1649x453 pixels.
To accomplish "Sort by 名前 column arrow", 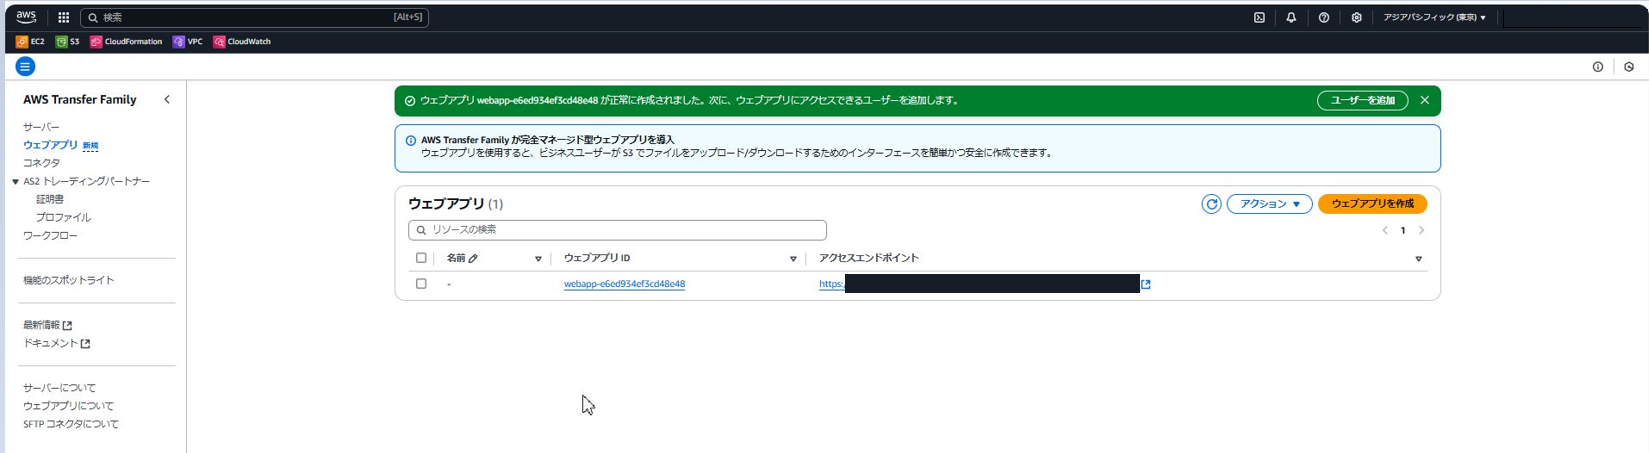I will pos(538,259).
